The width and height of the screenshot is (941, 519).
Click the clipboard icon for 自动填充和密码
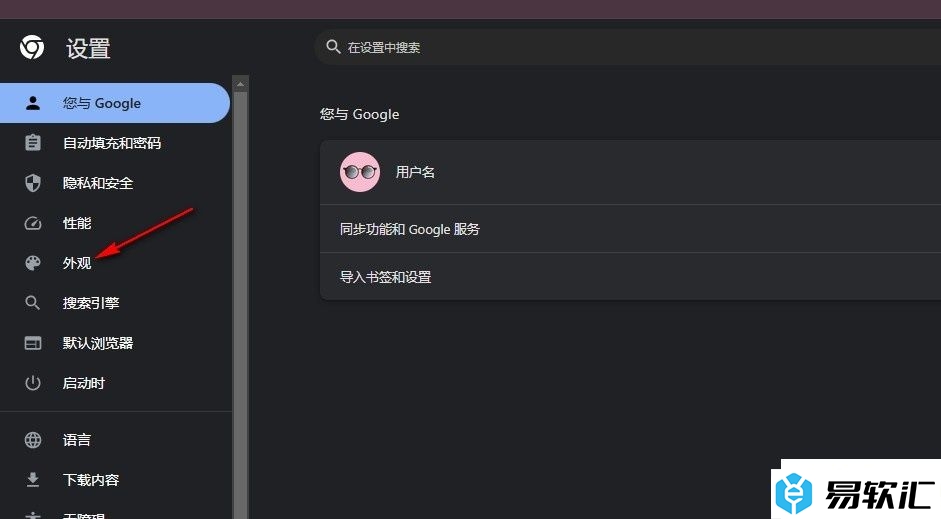(x=33, y=143)
